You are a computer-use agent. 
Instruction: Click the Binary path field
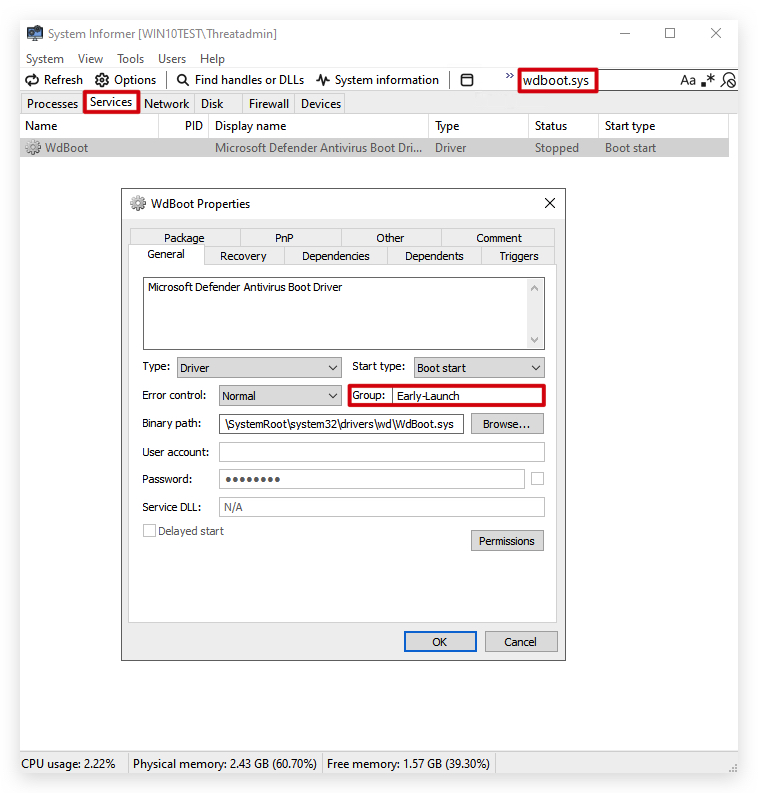341,424
